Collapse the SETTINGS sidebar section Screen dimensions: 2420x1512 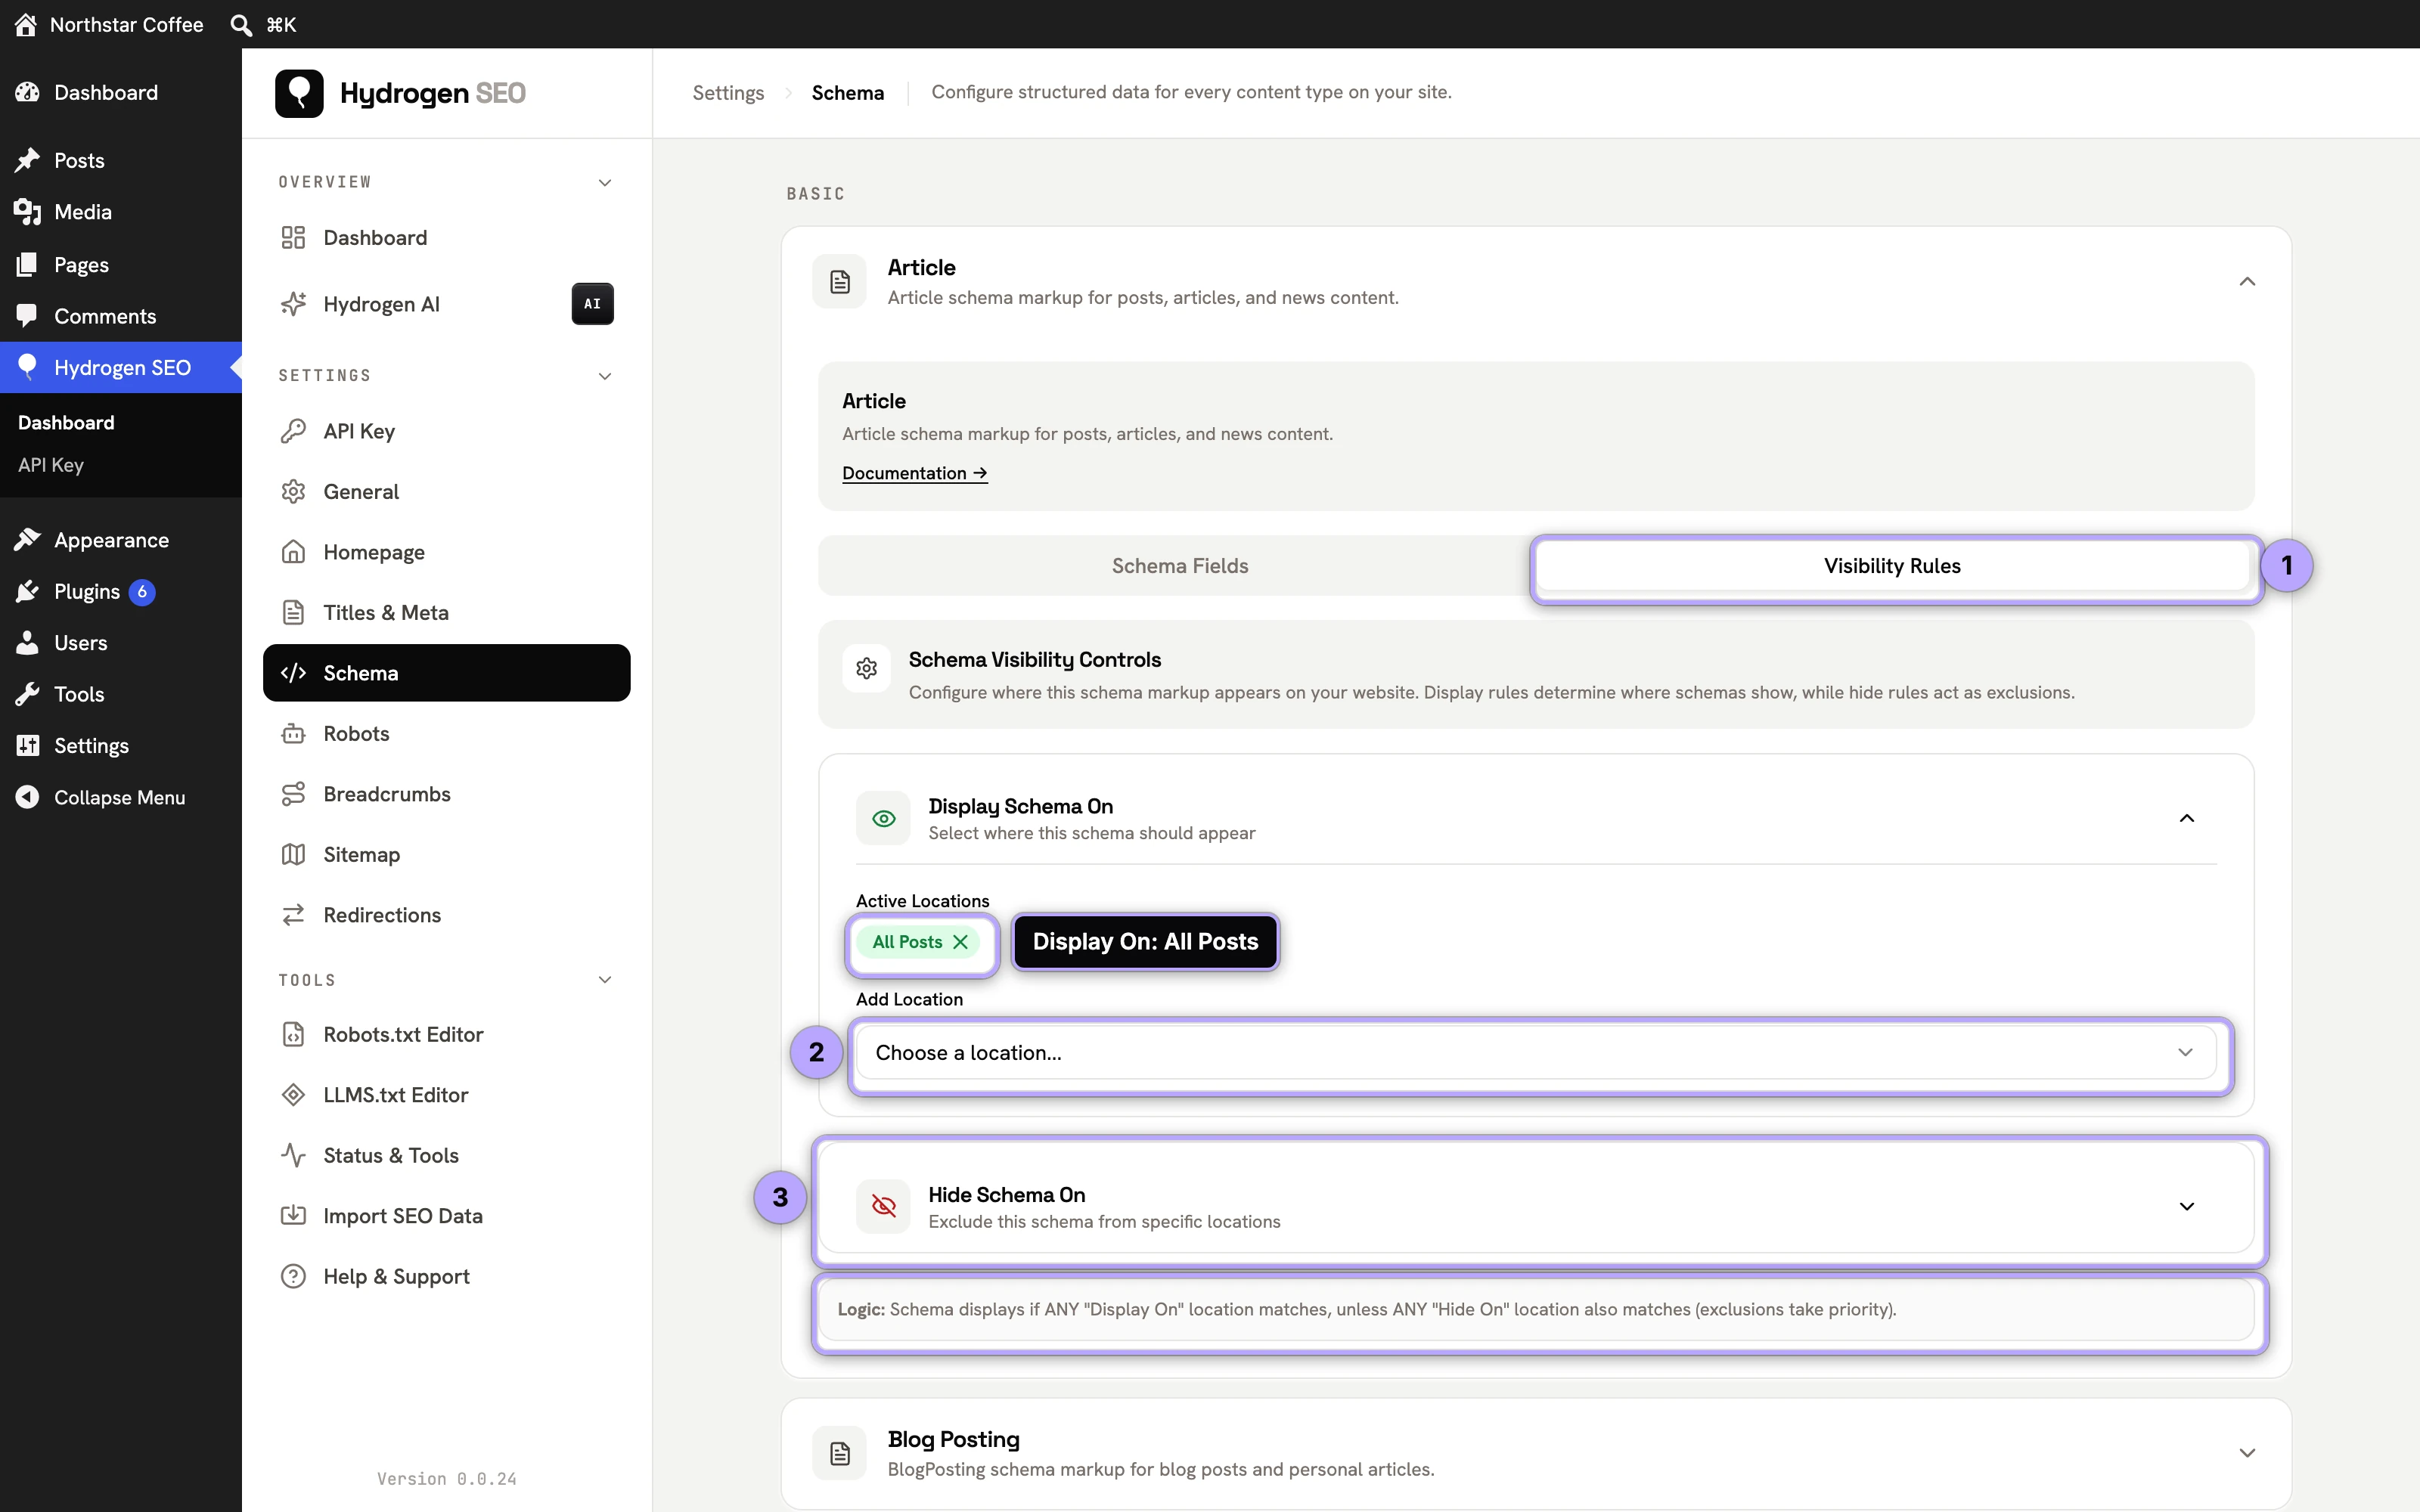(x=605, y=376)
